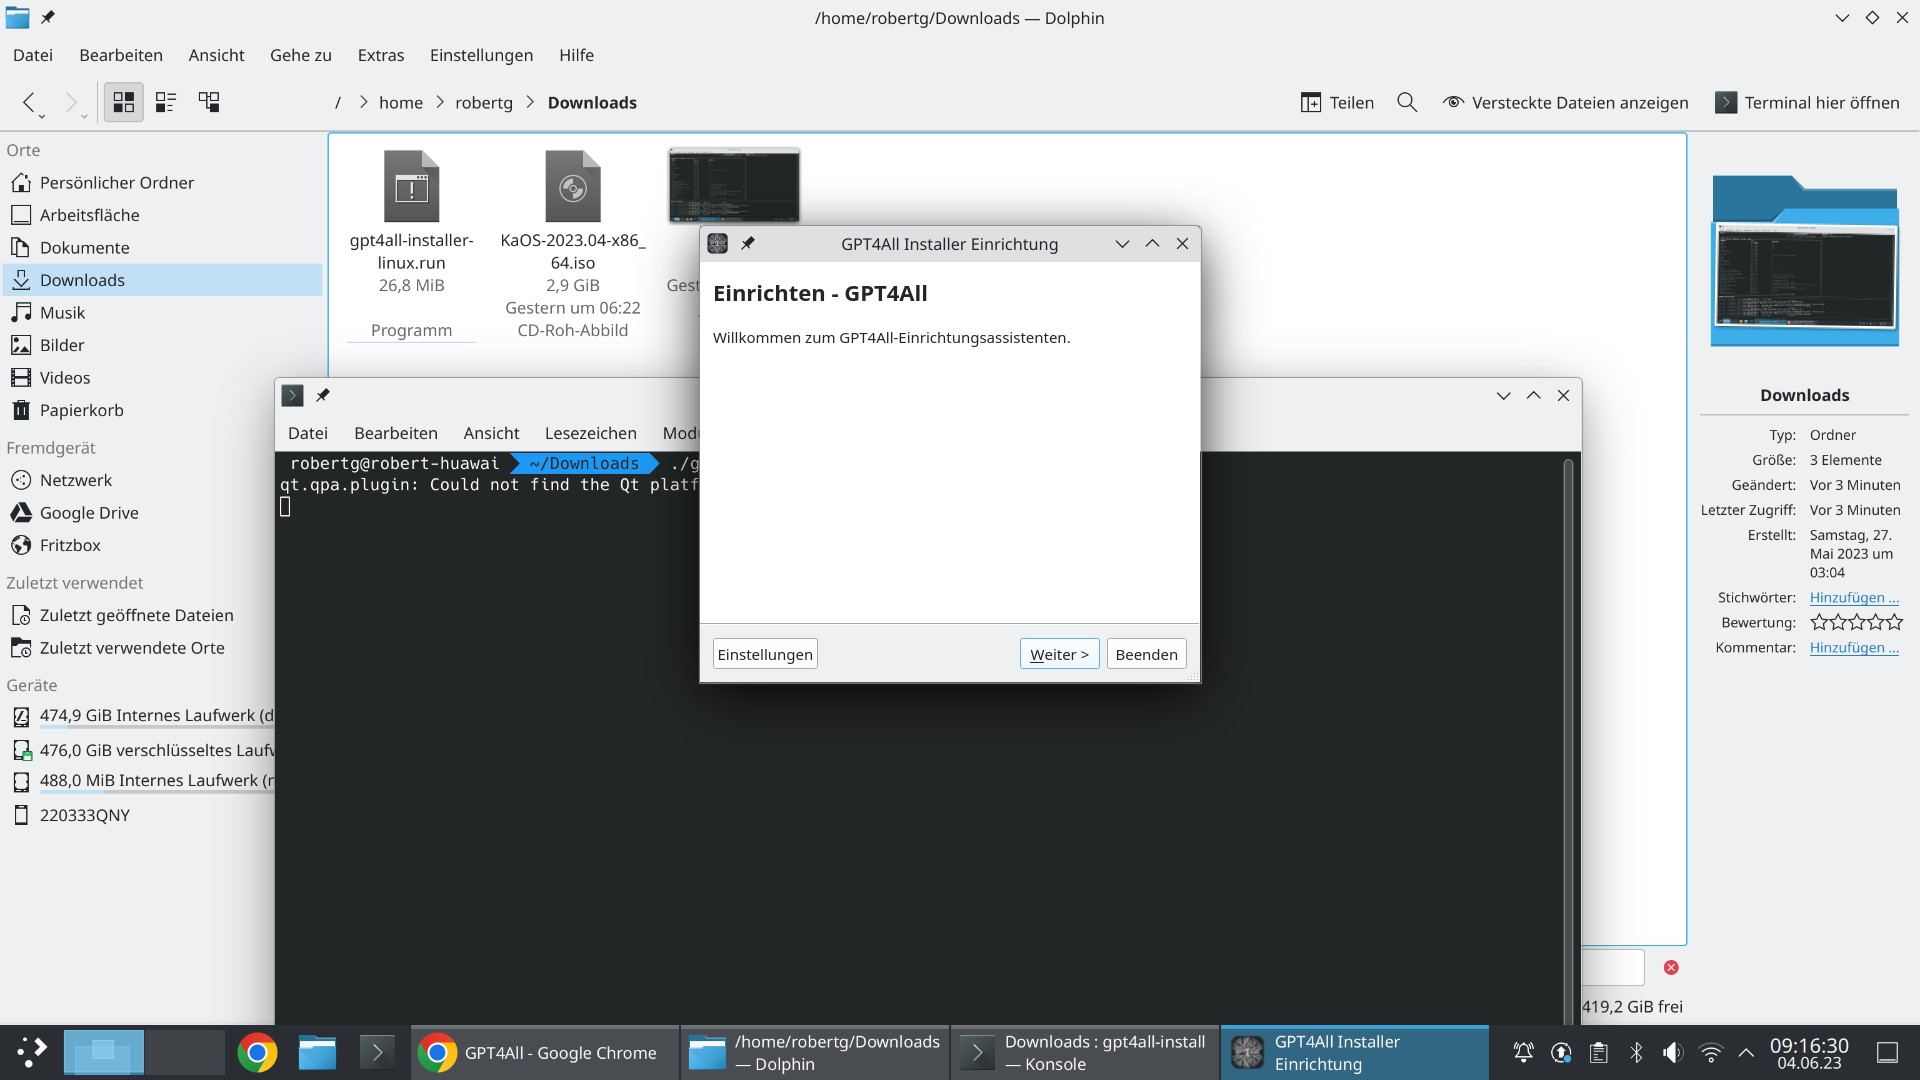
Task: Open the Bearbeiten menu in Dolphin
Action: coord(121,55)
